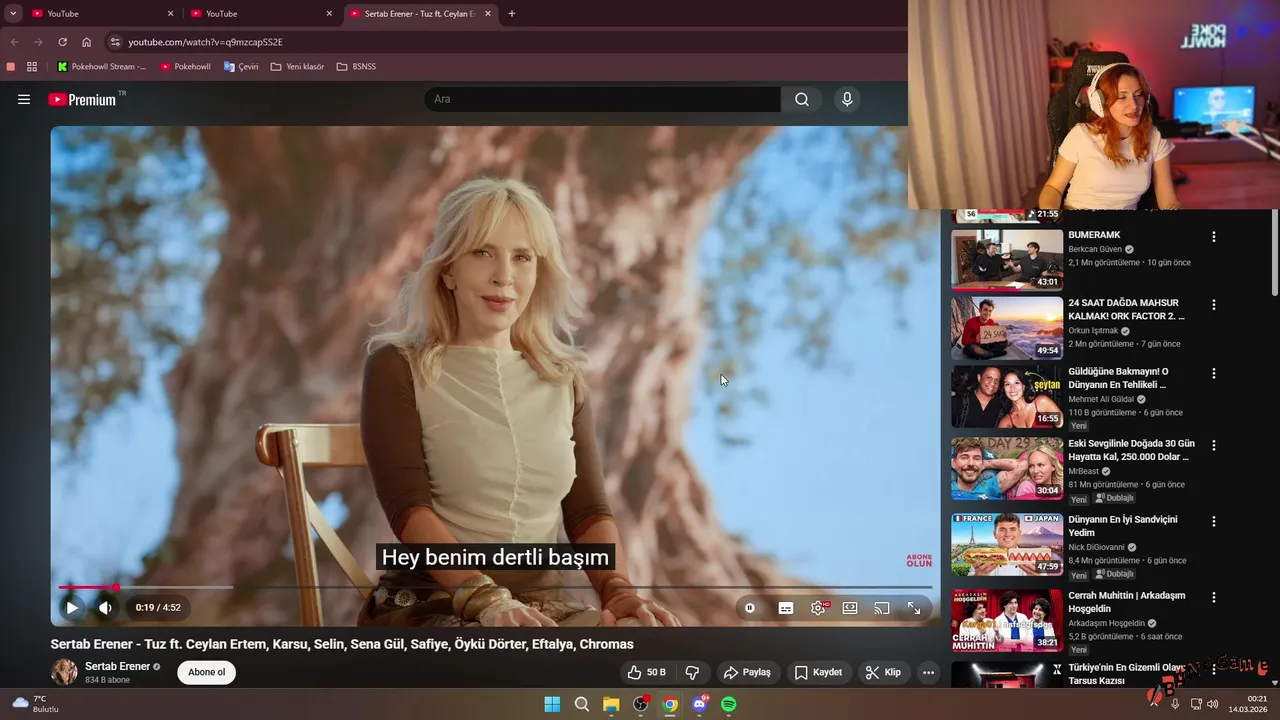The image size is (1280, 720).
Task: Open options menu for Güldüğüne Bakmayın video
Action: (1214, 373)
